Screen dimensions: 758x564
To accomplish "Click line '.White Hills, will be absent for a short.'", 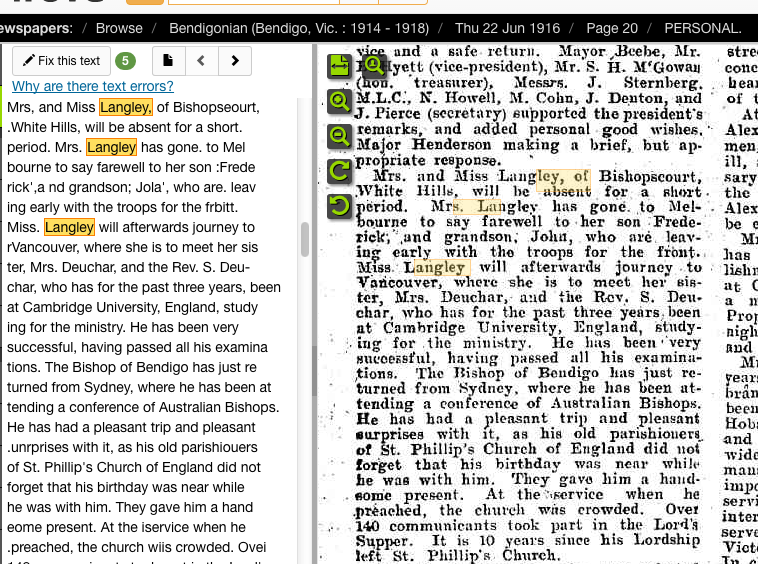I will 125,128.
